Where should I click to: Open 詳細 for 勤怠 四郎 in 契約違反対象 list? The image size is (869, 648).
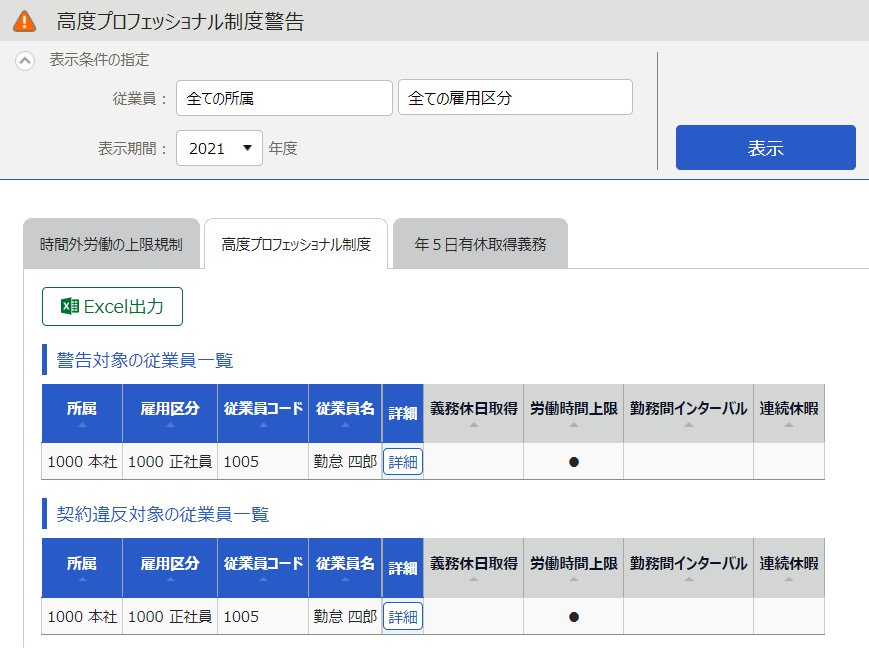click(x=402, y=617)
